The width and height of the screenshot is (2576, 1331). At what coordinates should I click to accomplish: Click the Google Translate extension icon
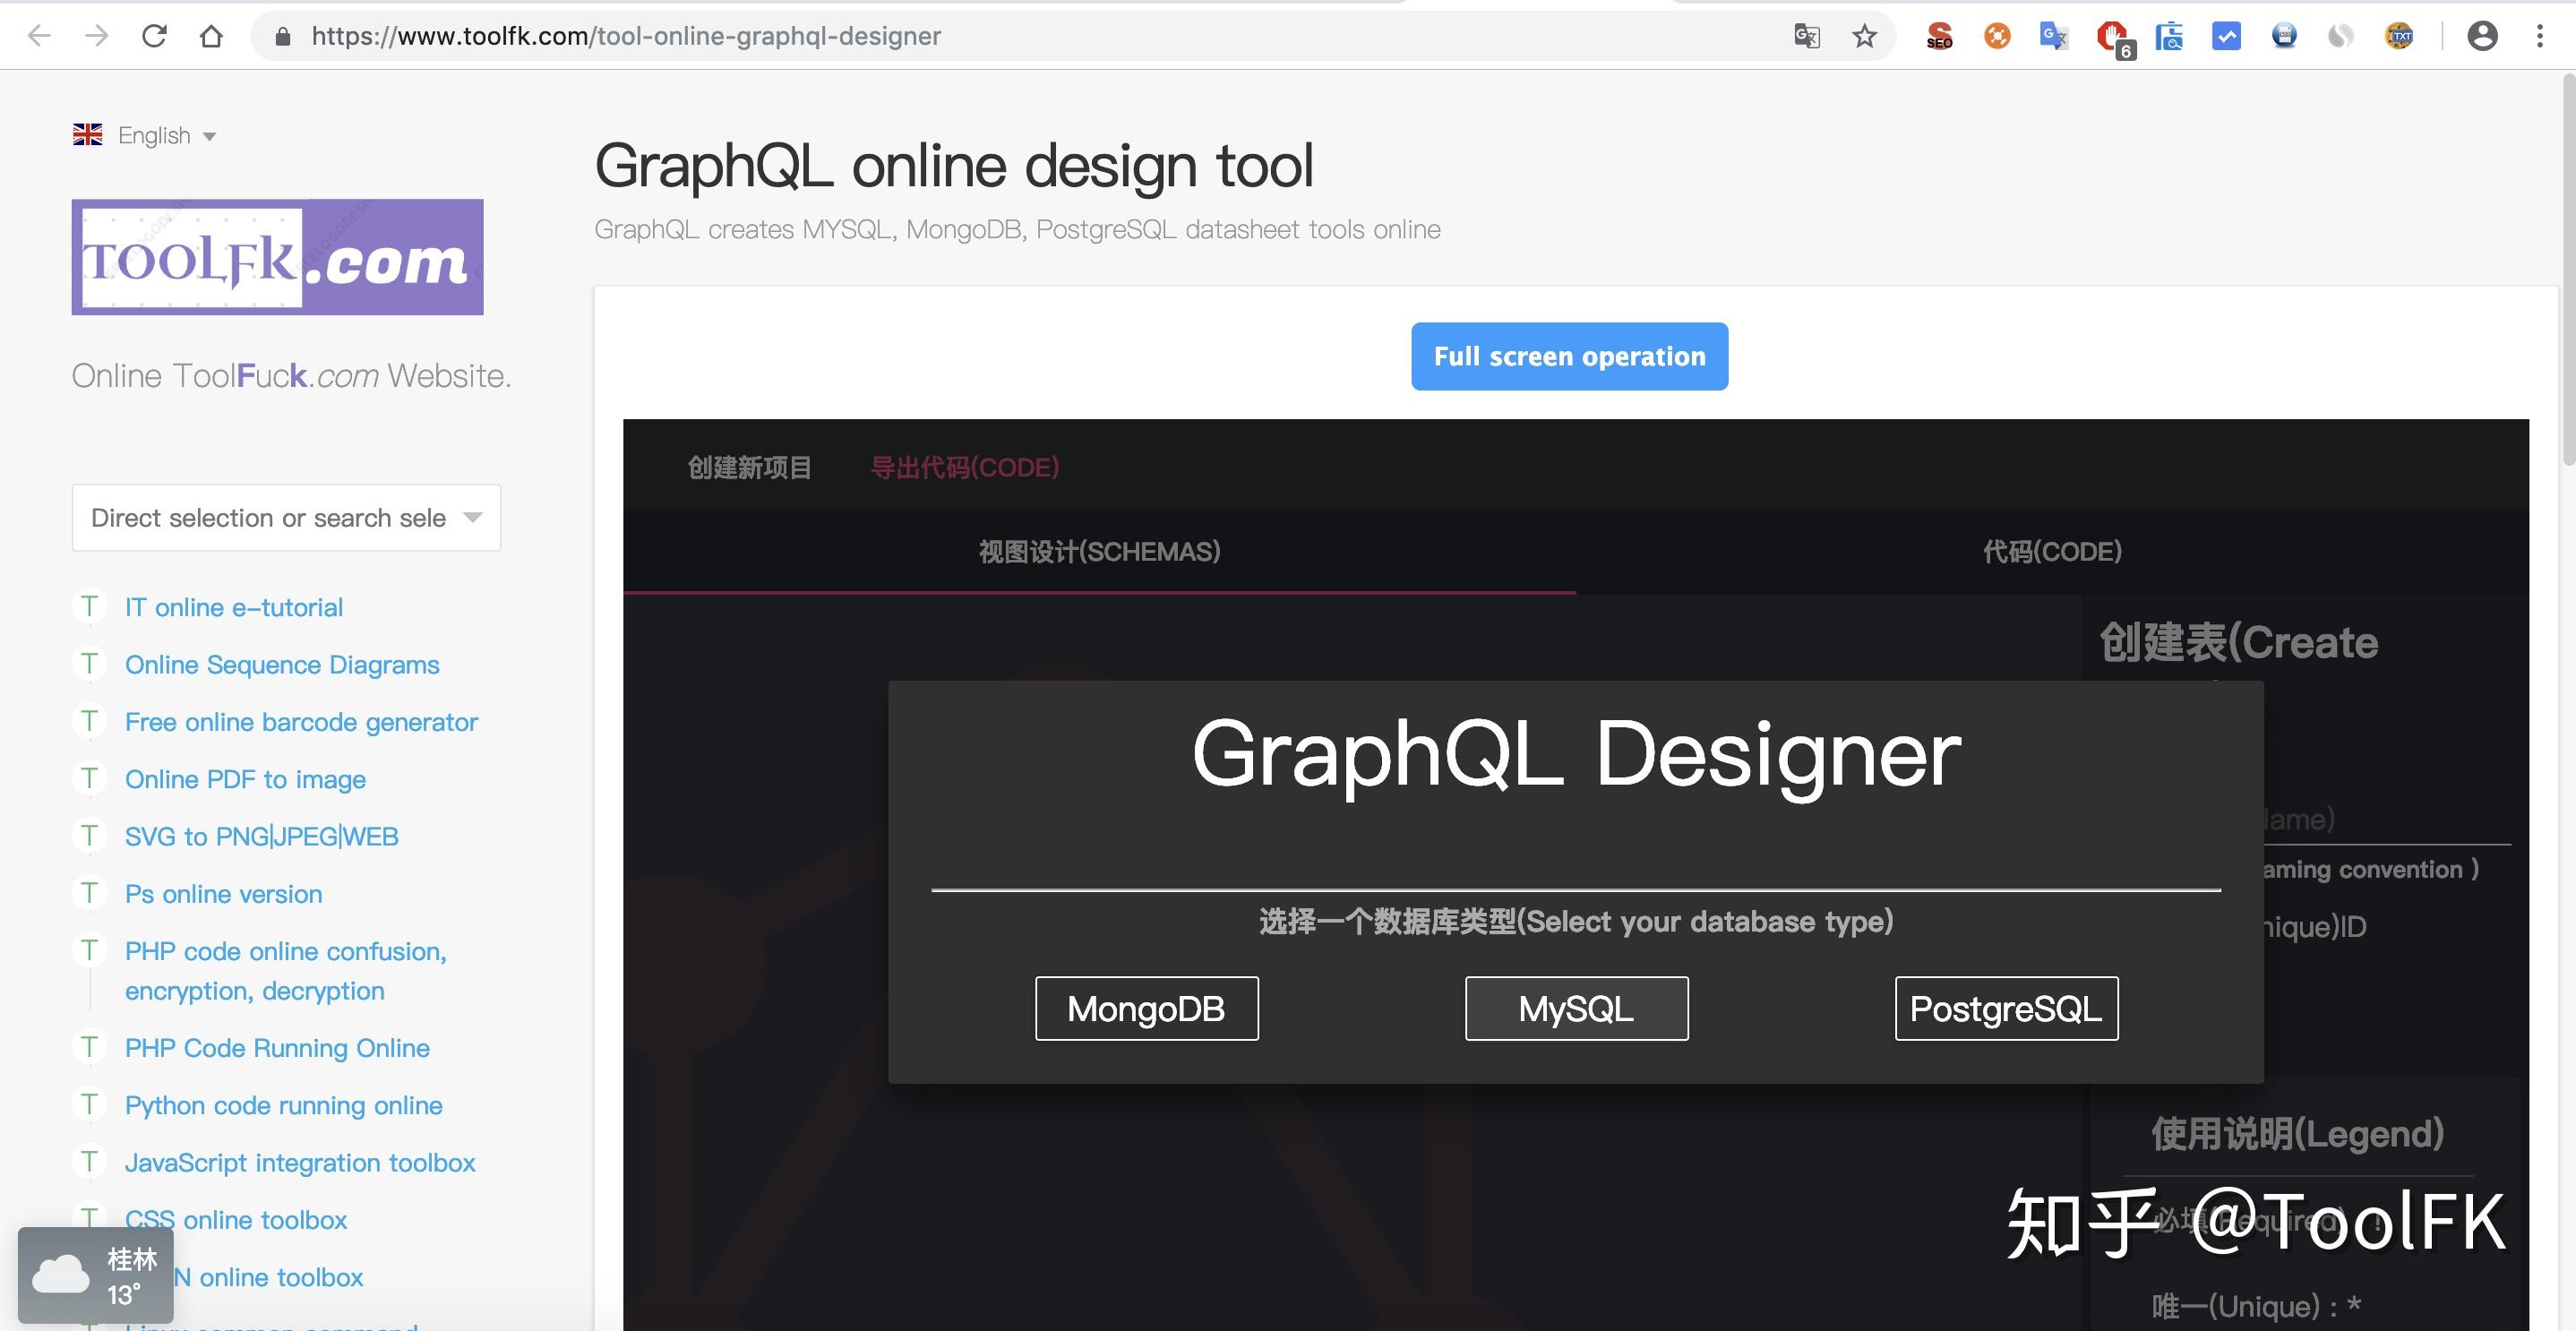point(2053,37)
